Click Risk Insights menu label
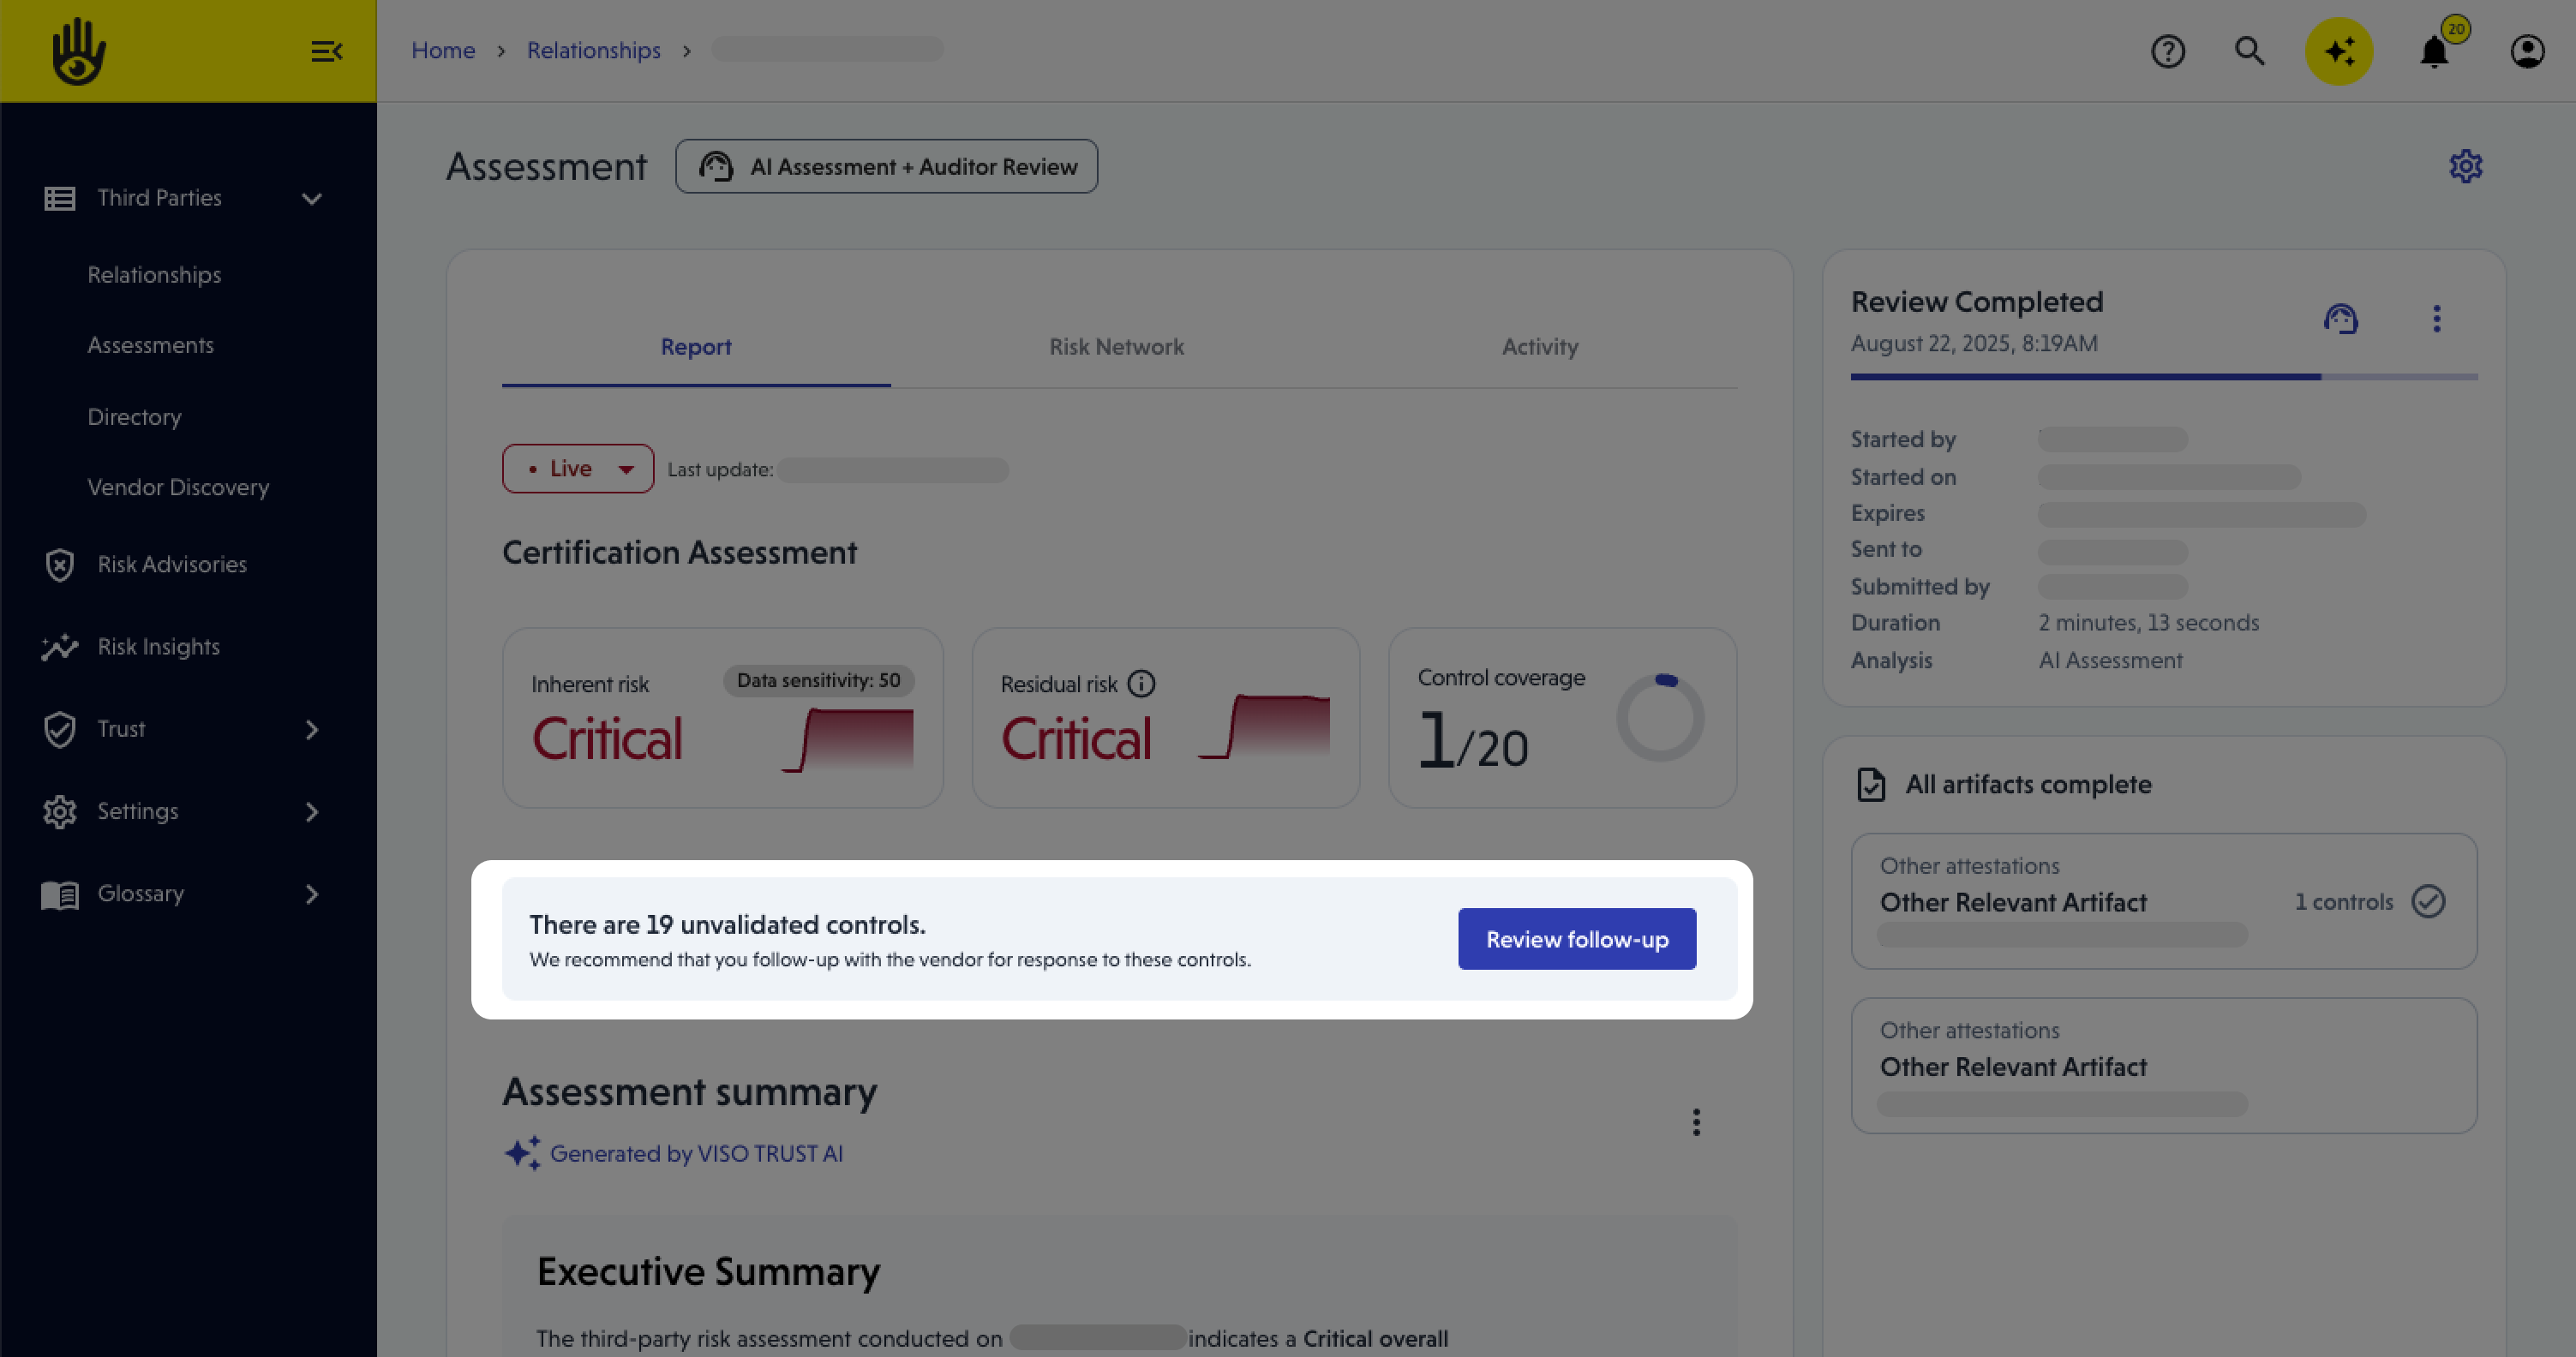This screenshot has width=2576, height=1357. (158, 647)
